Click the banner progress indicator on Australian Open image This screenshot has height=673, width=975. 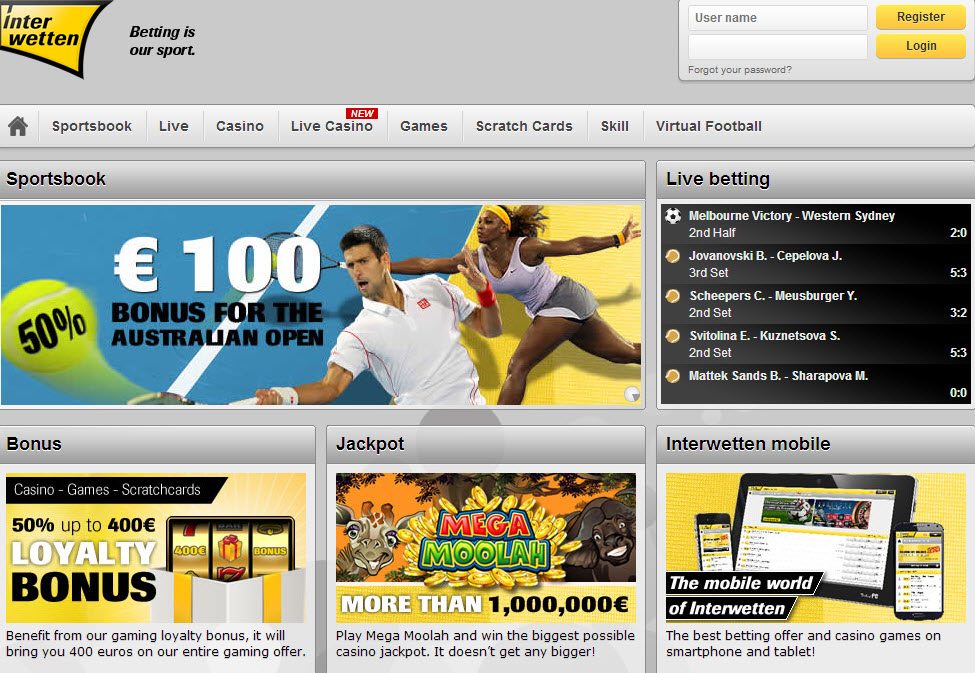click(632, 394)
